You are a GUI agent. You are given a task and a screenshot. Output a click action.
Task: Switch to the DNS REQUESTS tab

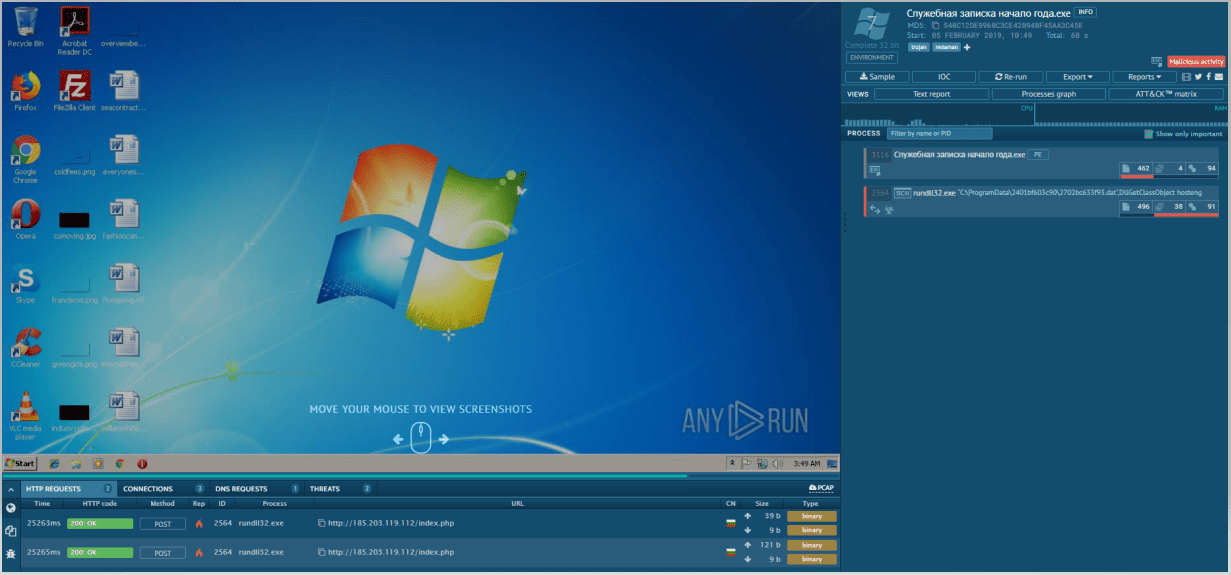[256, 489]
